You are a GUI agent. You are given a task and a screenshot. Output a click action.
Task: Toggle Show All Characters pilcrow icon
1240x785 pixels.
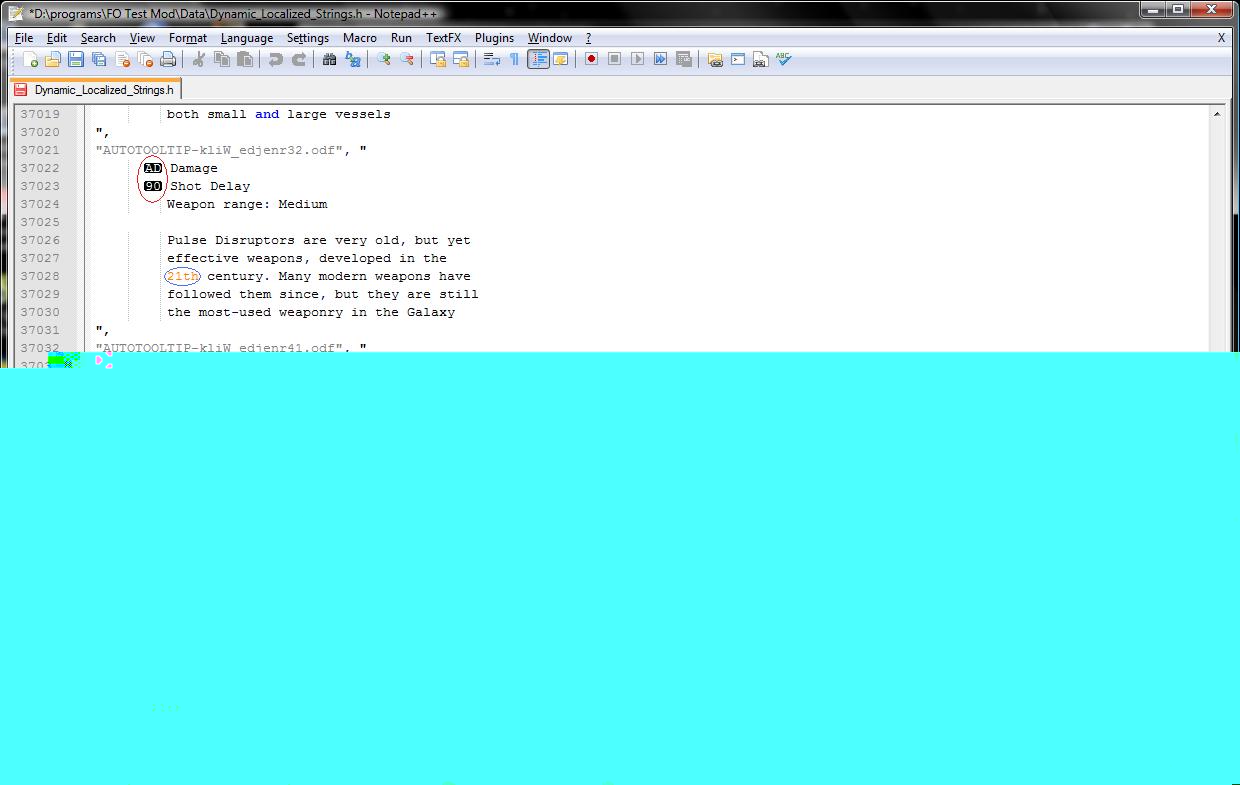515,60
